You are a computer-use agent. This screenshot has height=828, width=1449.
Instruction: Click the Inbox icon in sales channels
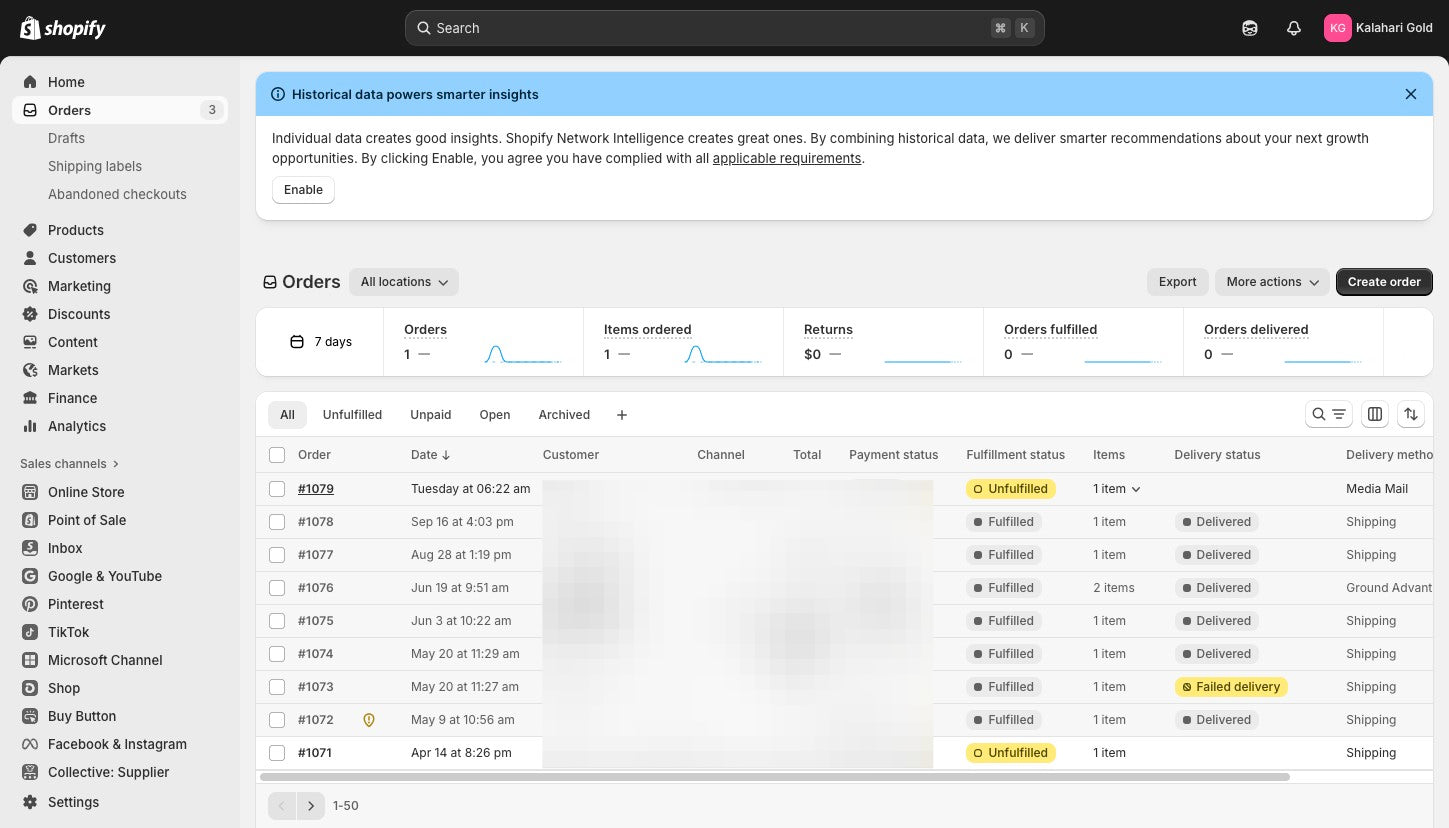tap(30, 548)
